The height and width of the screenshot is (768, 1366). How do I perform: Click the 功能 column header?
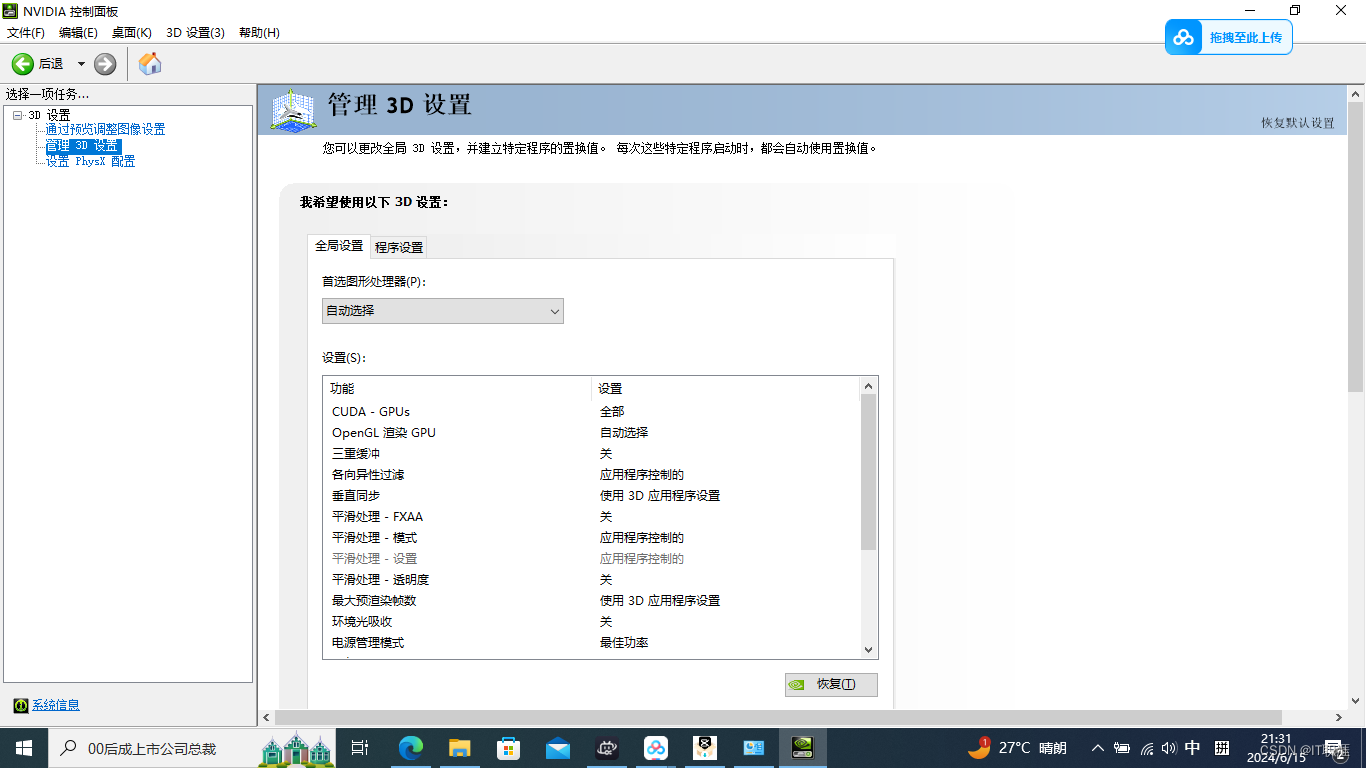coord(457,389)
